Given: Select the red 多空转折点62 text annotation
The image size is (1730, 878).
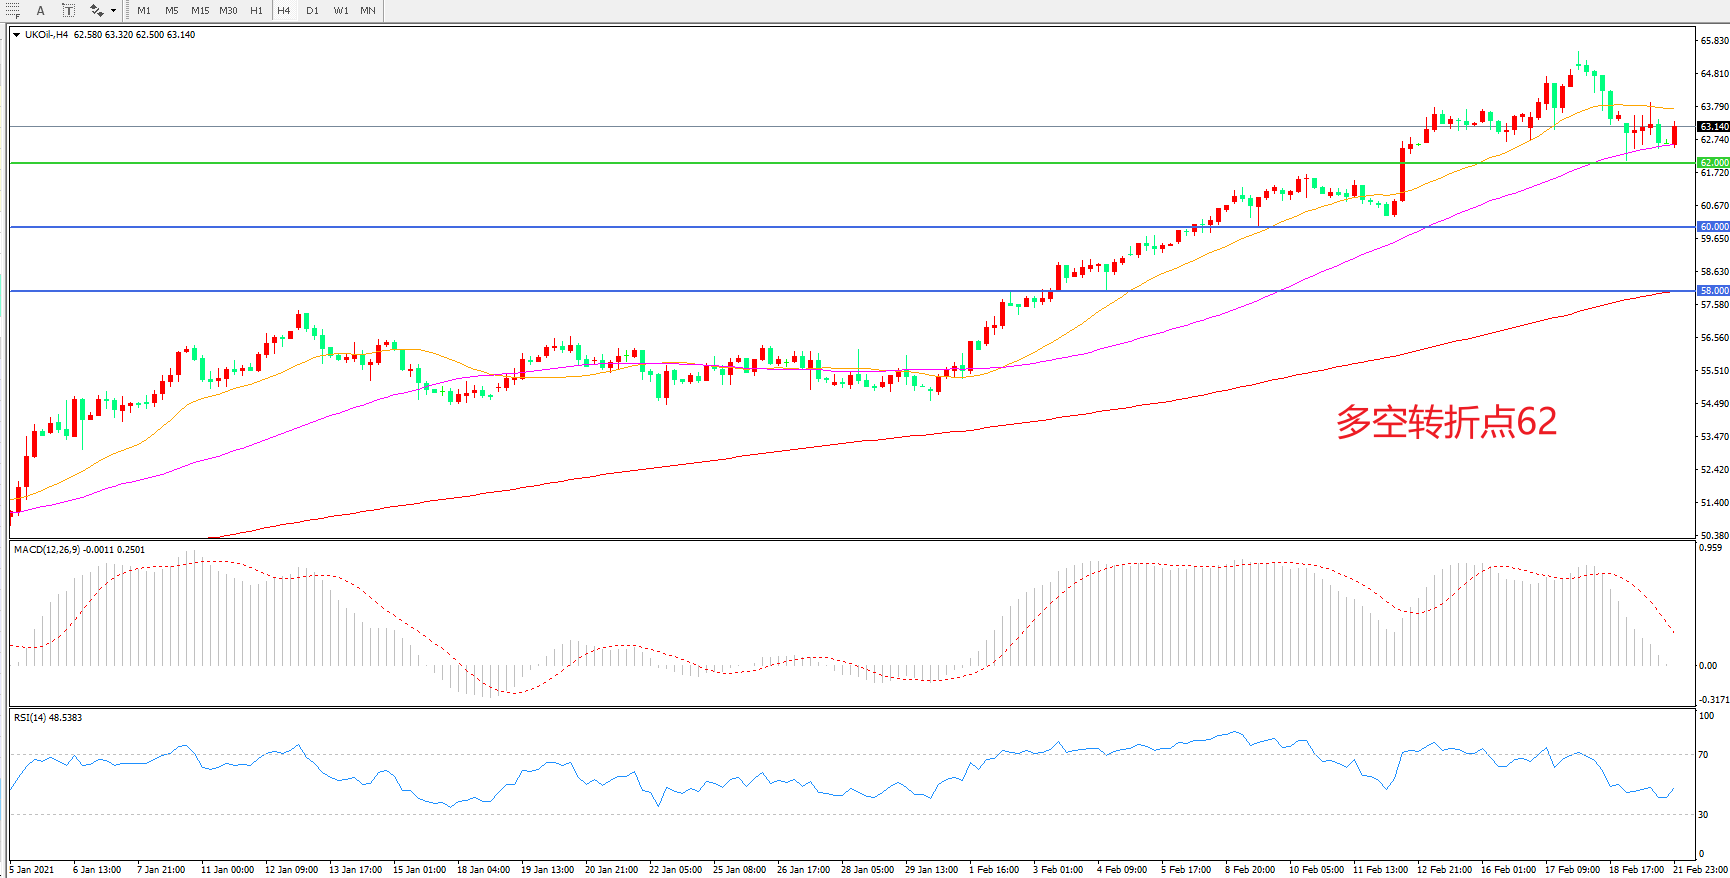Looking at the screenshot, I should tap(1446, 422).
